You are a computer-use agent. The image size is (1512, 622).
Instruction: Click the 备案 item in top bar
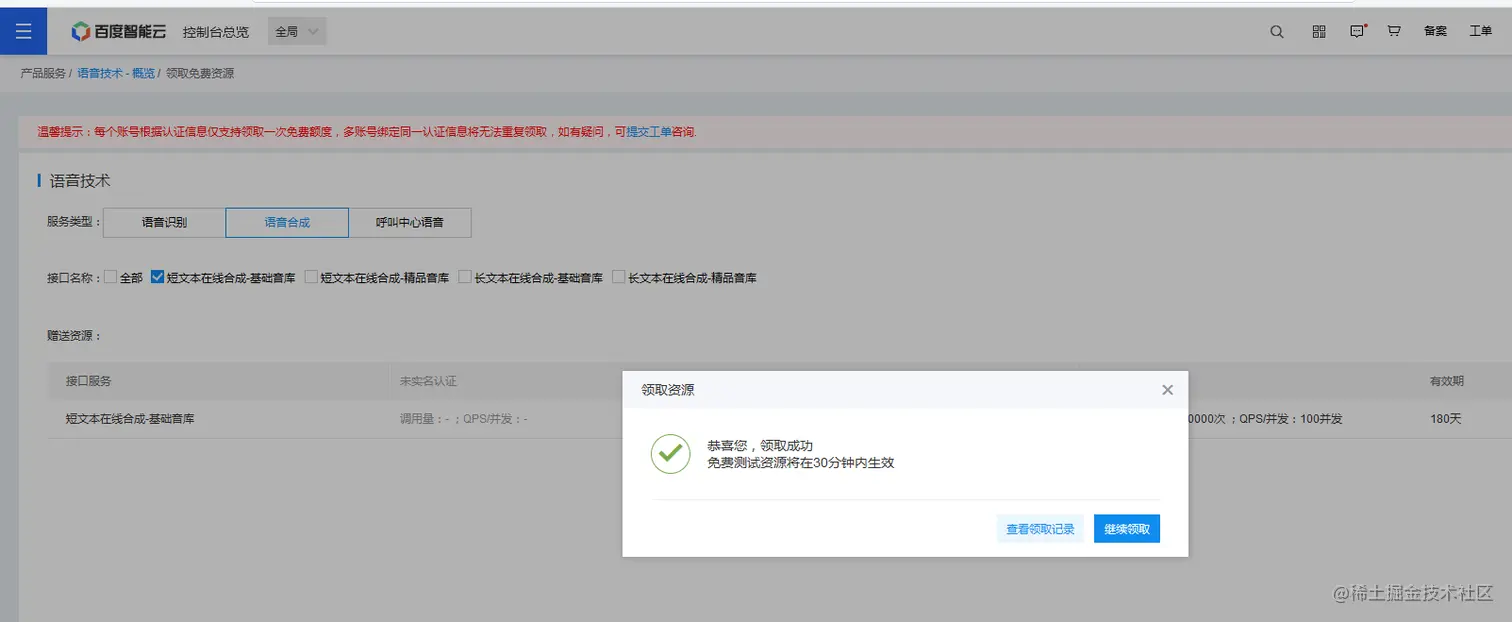click(x=1434, y=31)
